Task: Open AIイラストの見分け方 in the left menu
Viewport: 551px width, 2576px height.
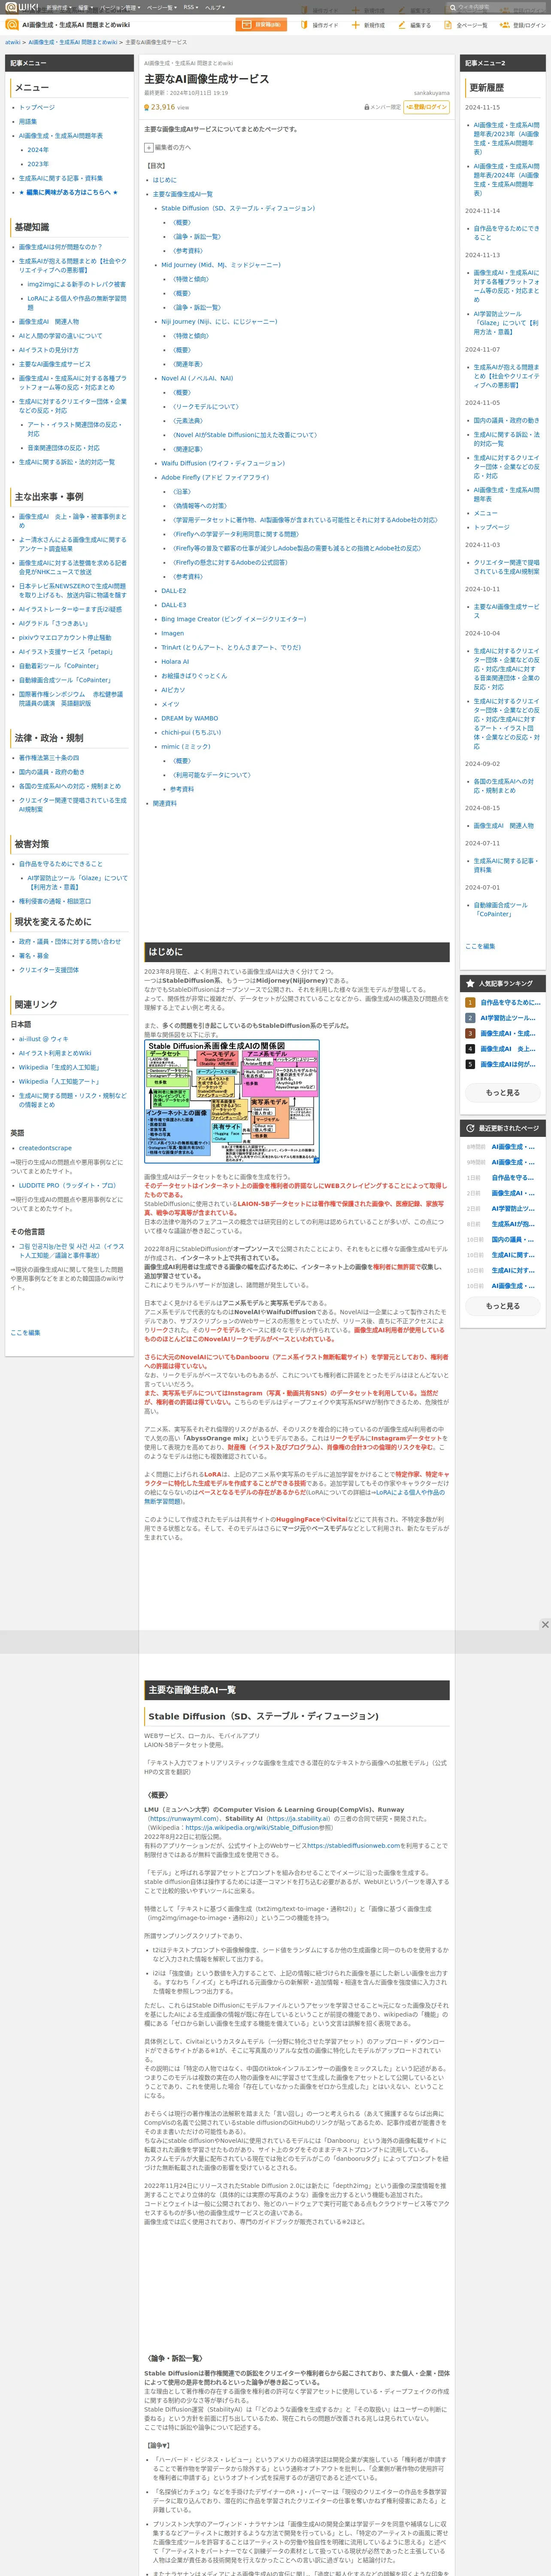Action: pyautogui.click(x=48, y=350)
